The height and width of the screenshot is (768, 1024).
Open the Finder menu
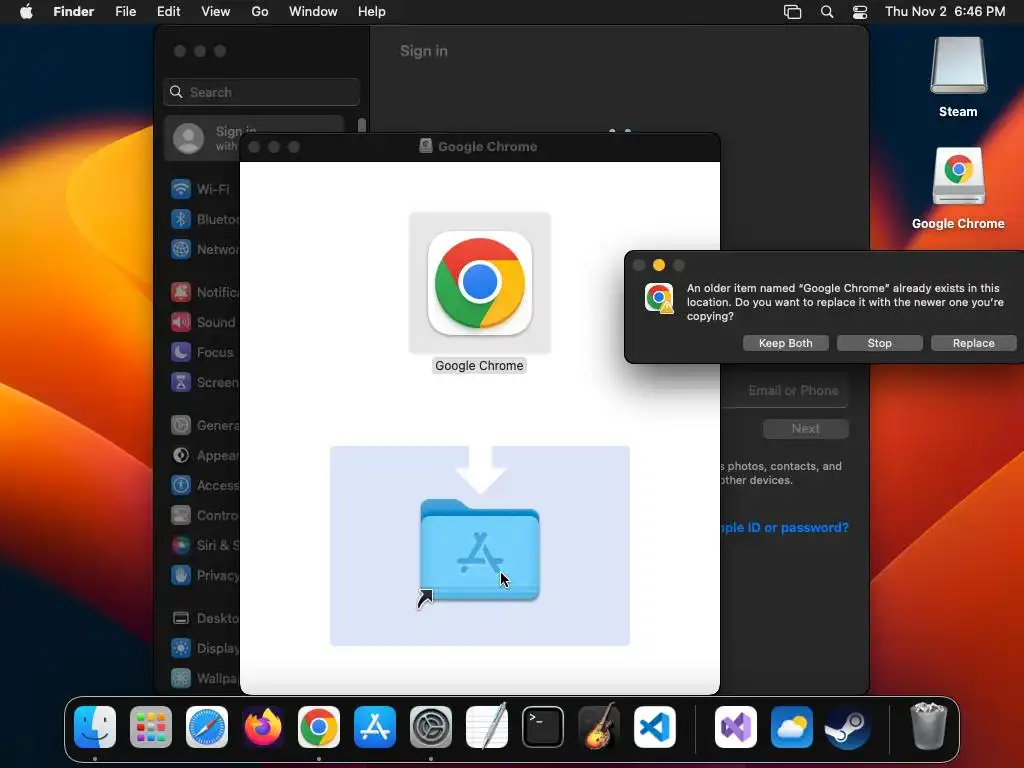(74, 12)
